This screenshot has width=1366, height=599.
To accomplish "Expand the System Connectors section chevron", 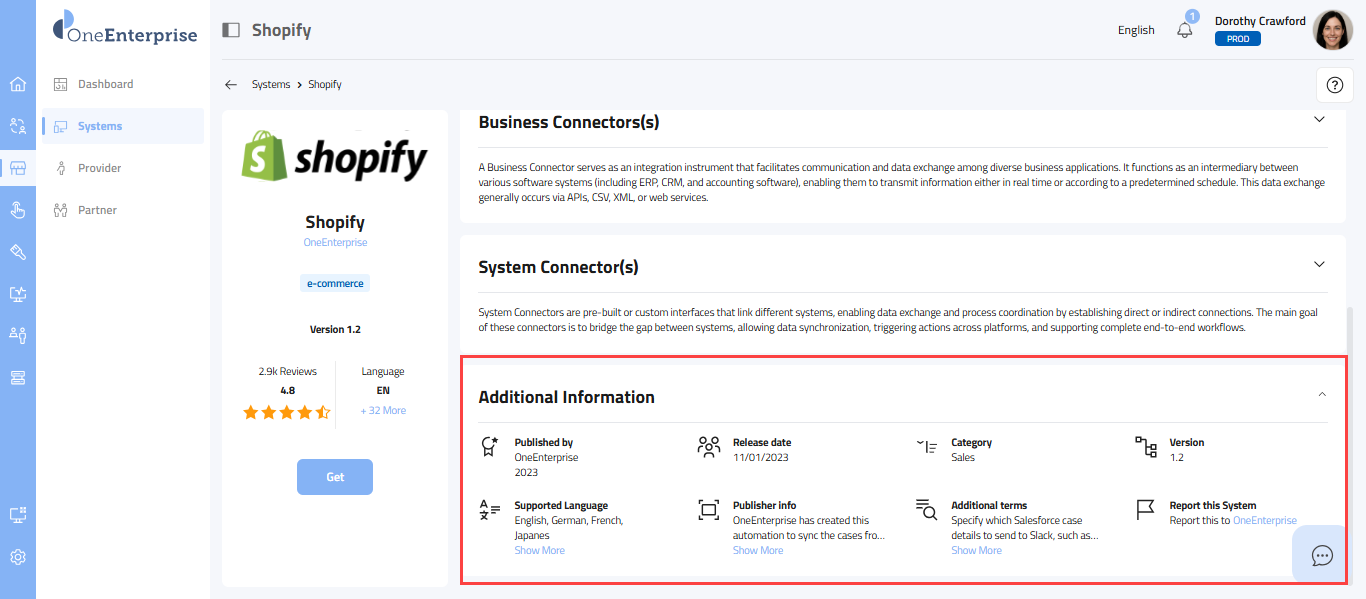I will (1319, 265).
